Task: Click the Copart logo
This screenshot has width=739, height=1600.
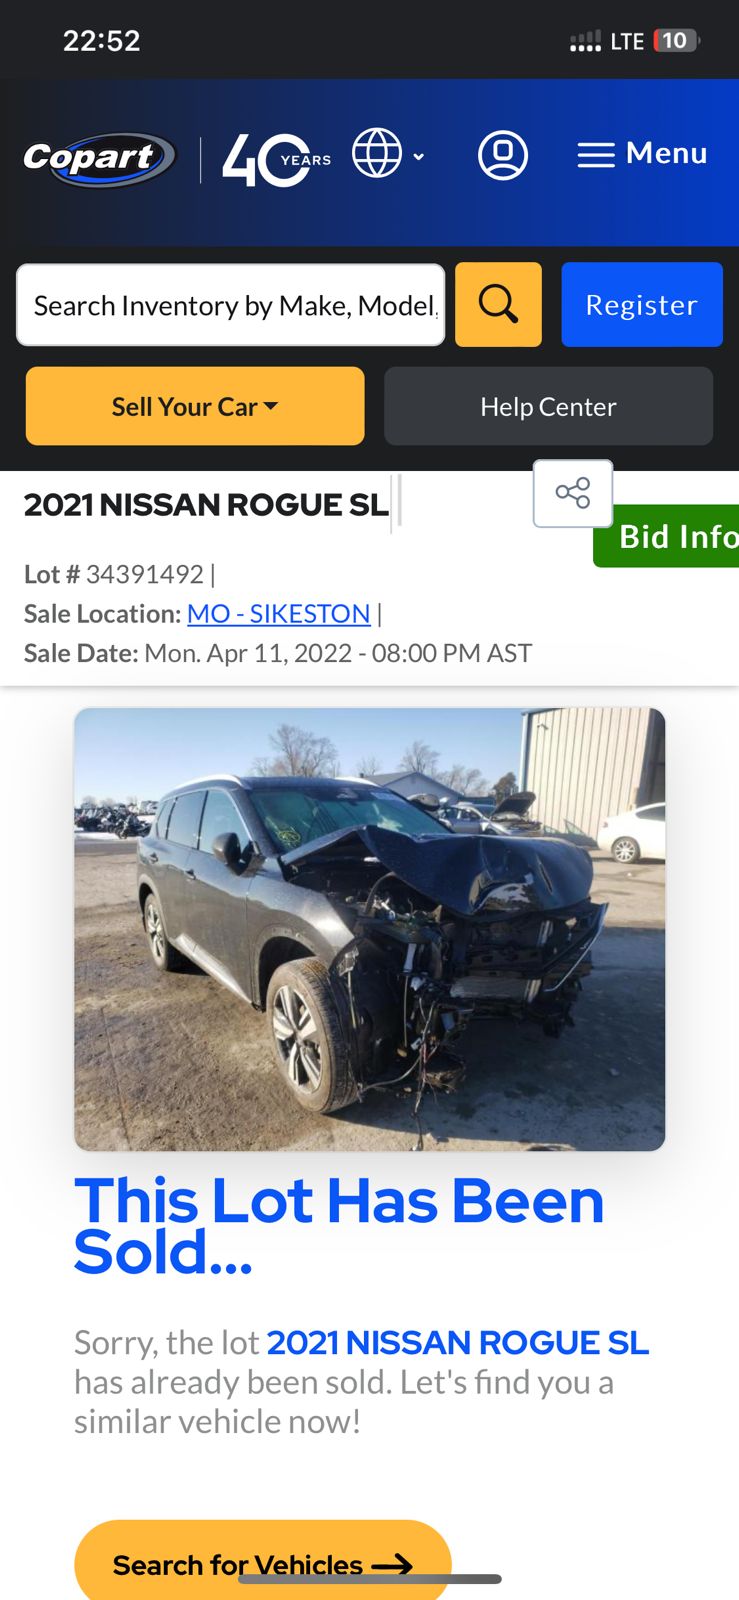Action: (x=99, y=159)
